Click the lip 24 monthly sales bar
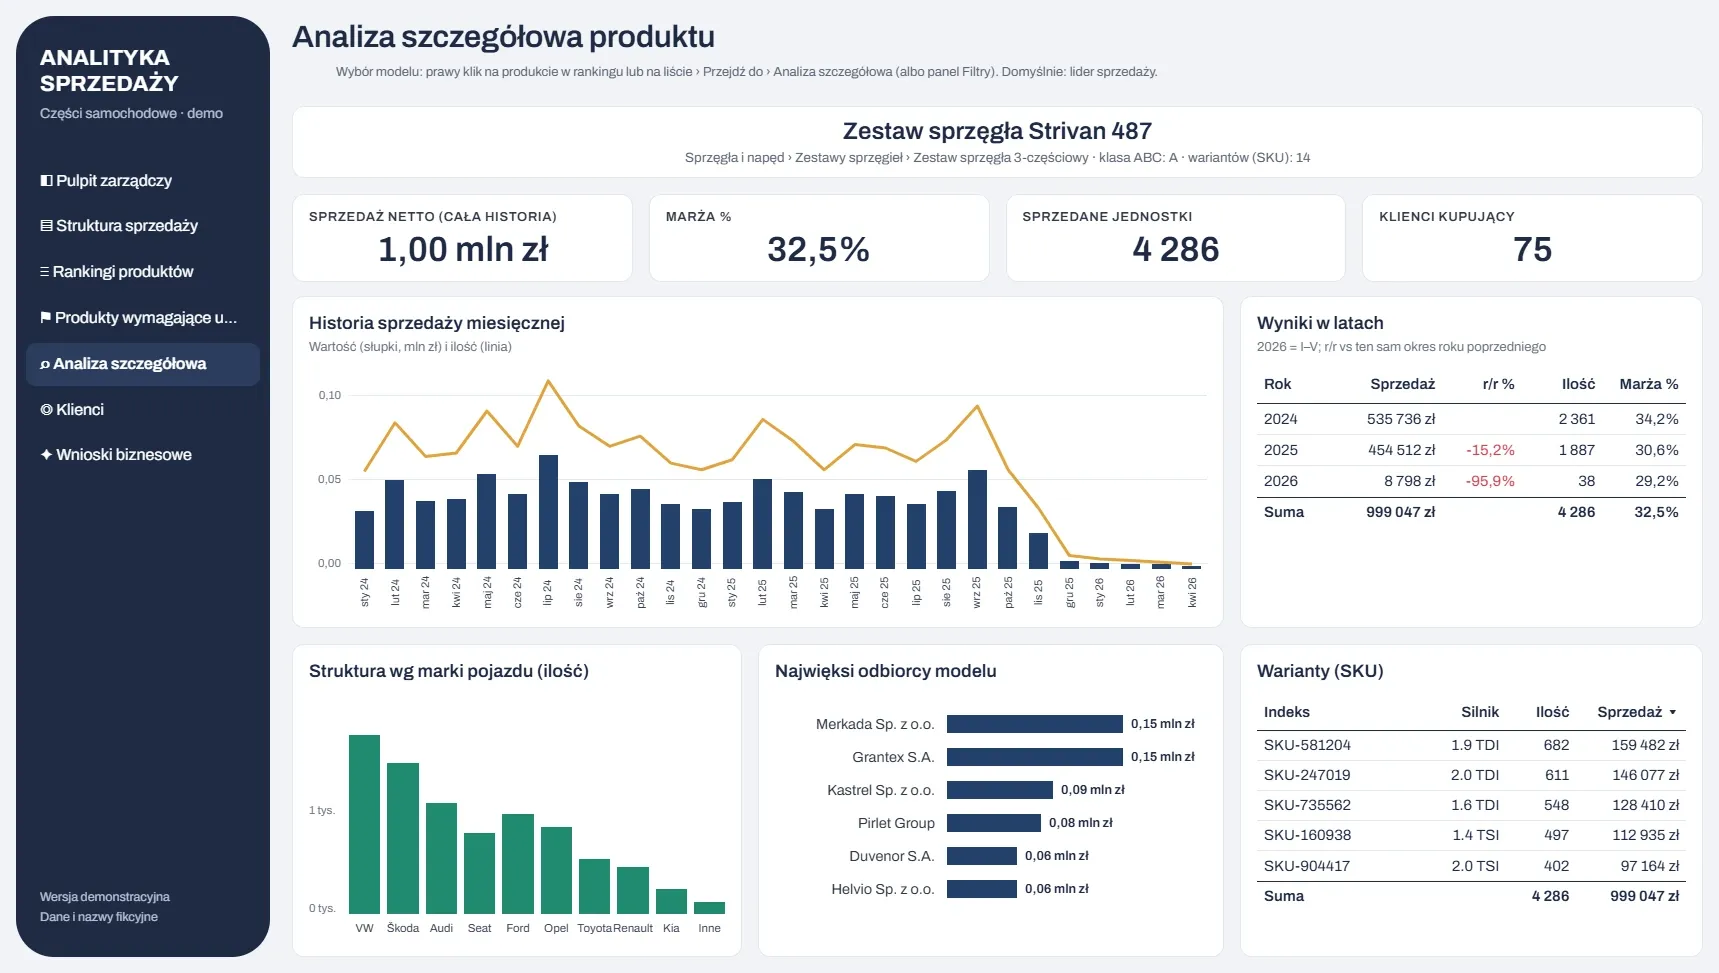1719x973 pixels. point(548,512)
